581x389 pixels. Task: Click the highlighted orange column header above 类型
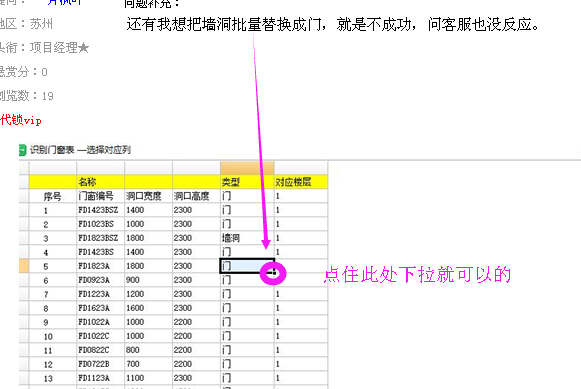pos(247,168)
